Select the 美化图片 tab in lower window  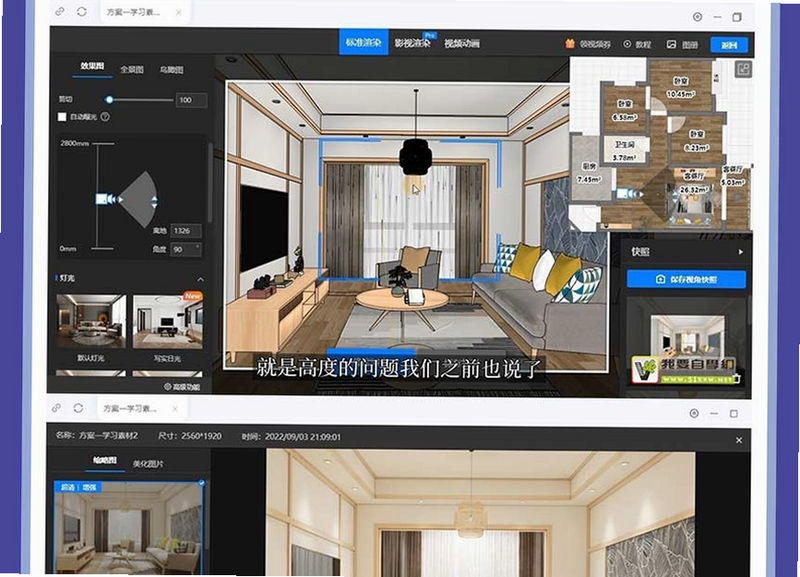[148, 464]
